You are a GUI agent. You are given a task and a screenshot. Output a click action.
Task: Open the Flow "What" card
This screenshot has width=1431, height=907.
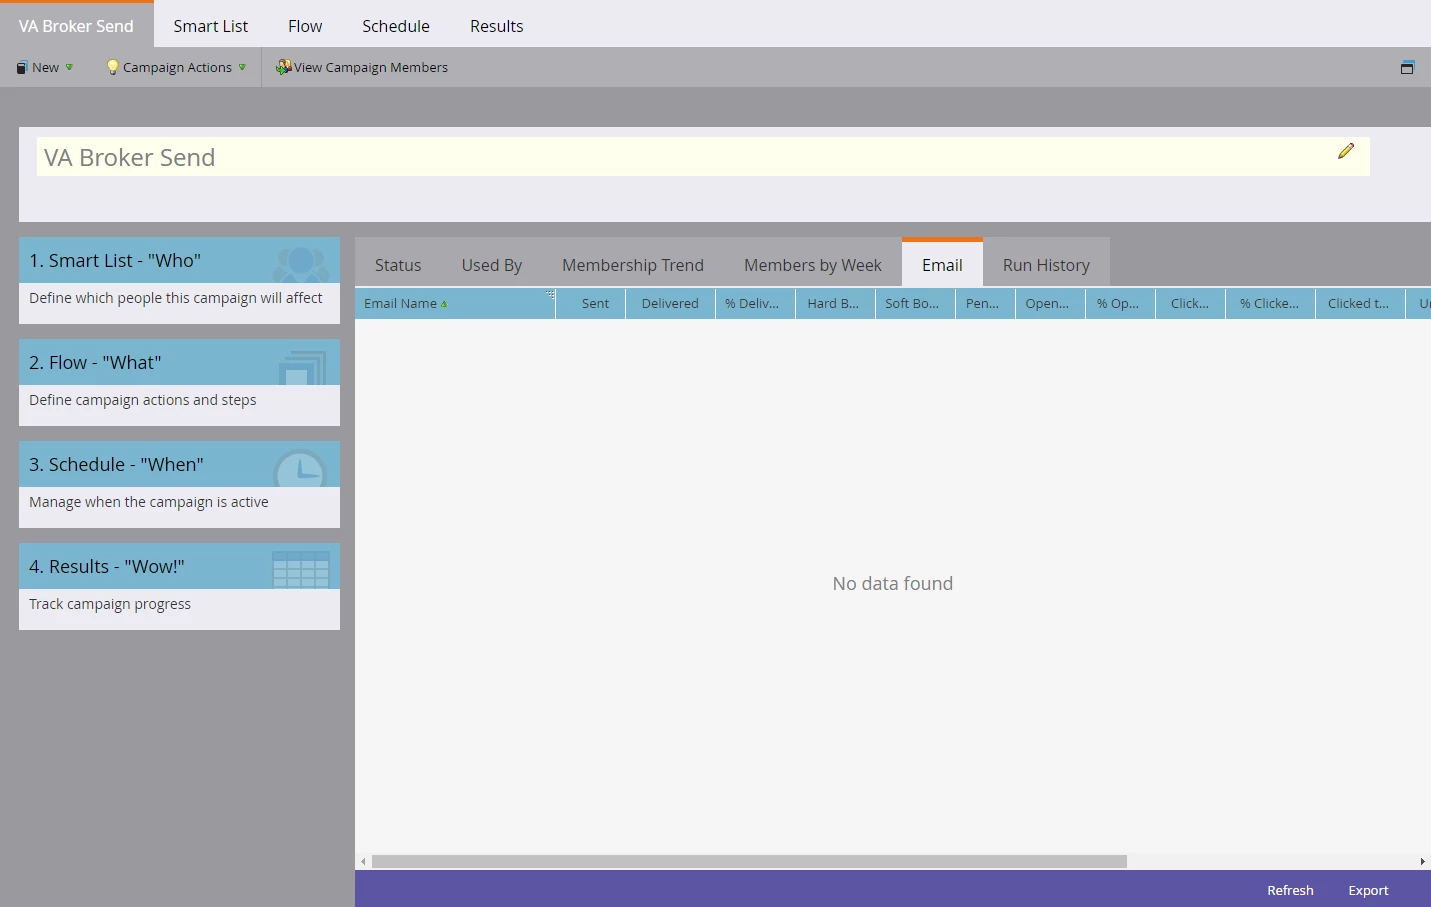pos(179,382)
